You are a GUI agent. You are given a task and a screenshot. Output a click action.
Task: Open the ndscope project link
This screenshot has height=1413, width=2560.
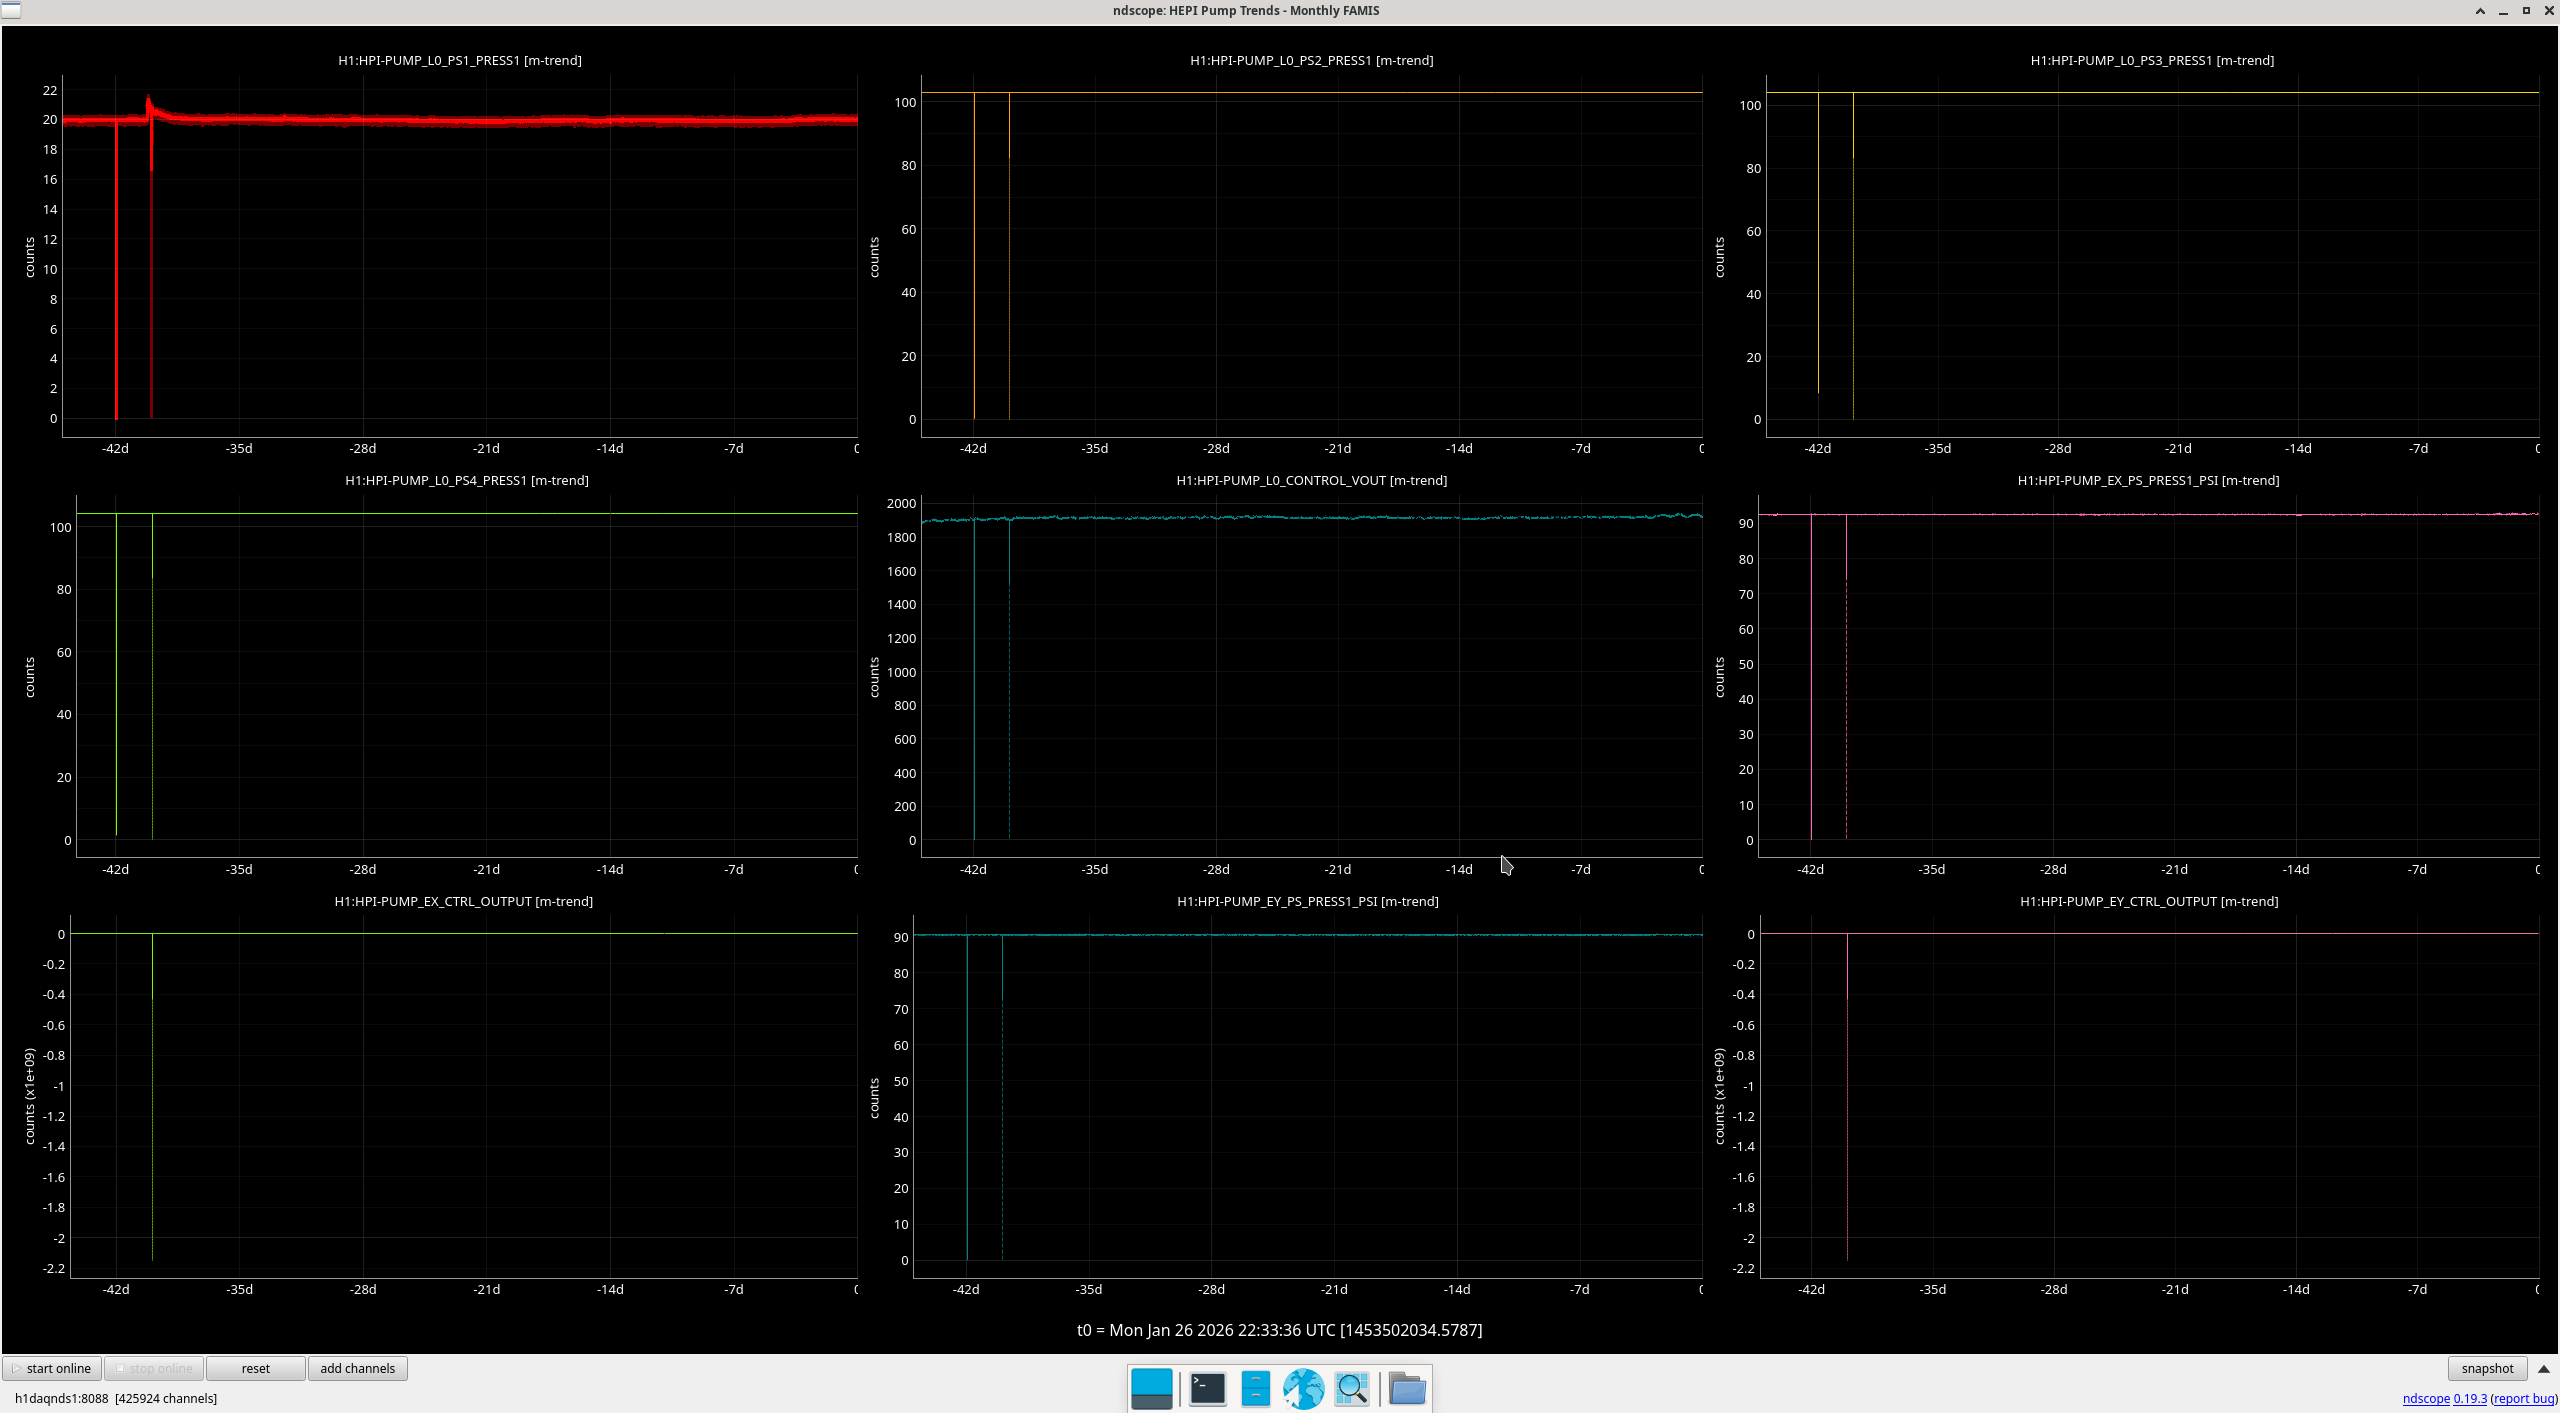point(2426,1399)
